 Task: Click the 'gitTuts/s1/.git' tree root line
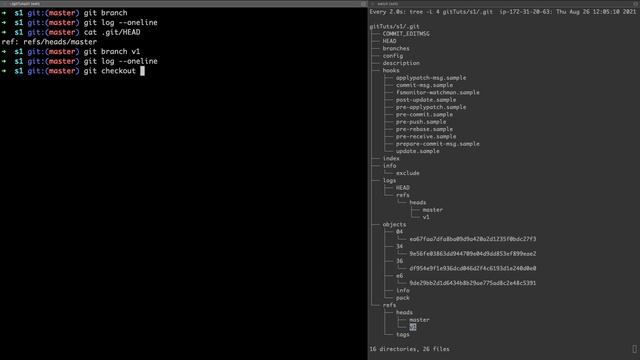[394, 27]
